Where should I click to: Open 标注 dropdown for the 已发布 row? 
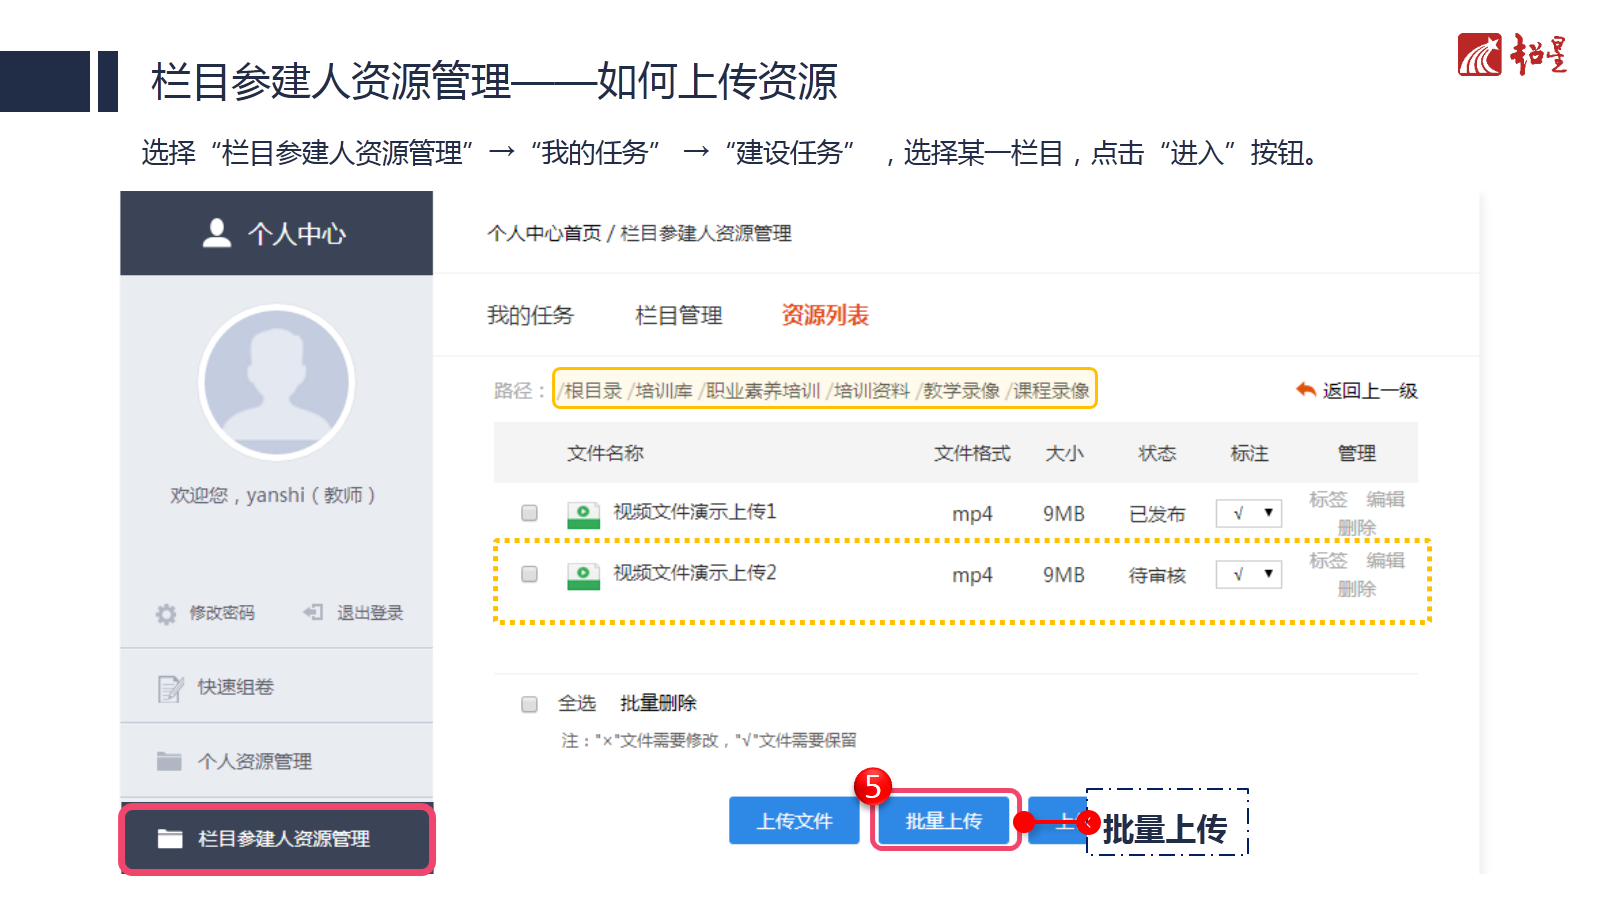1249,513
